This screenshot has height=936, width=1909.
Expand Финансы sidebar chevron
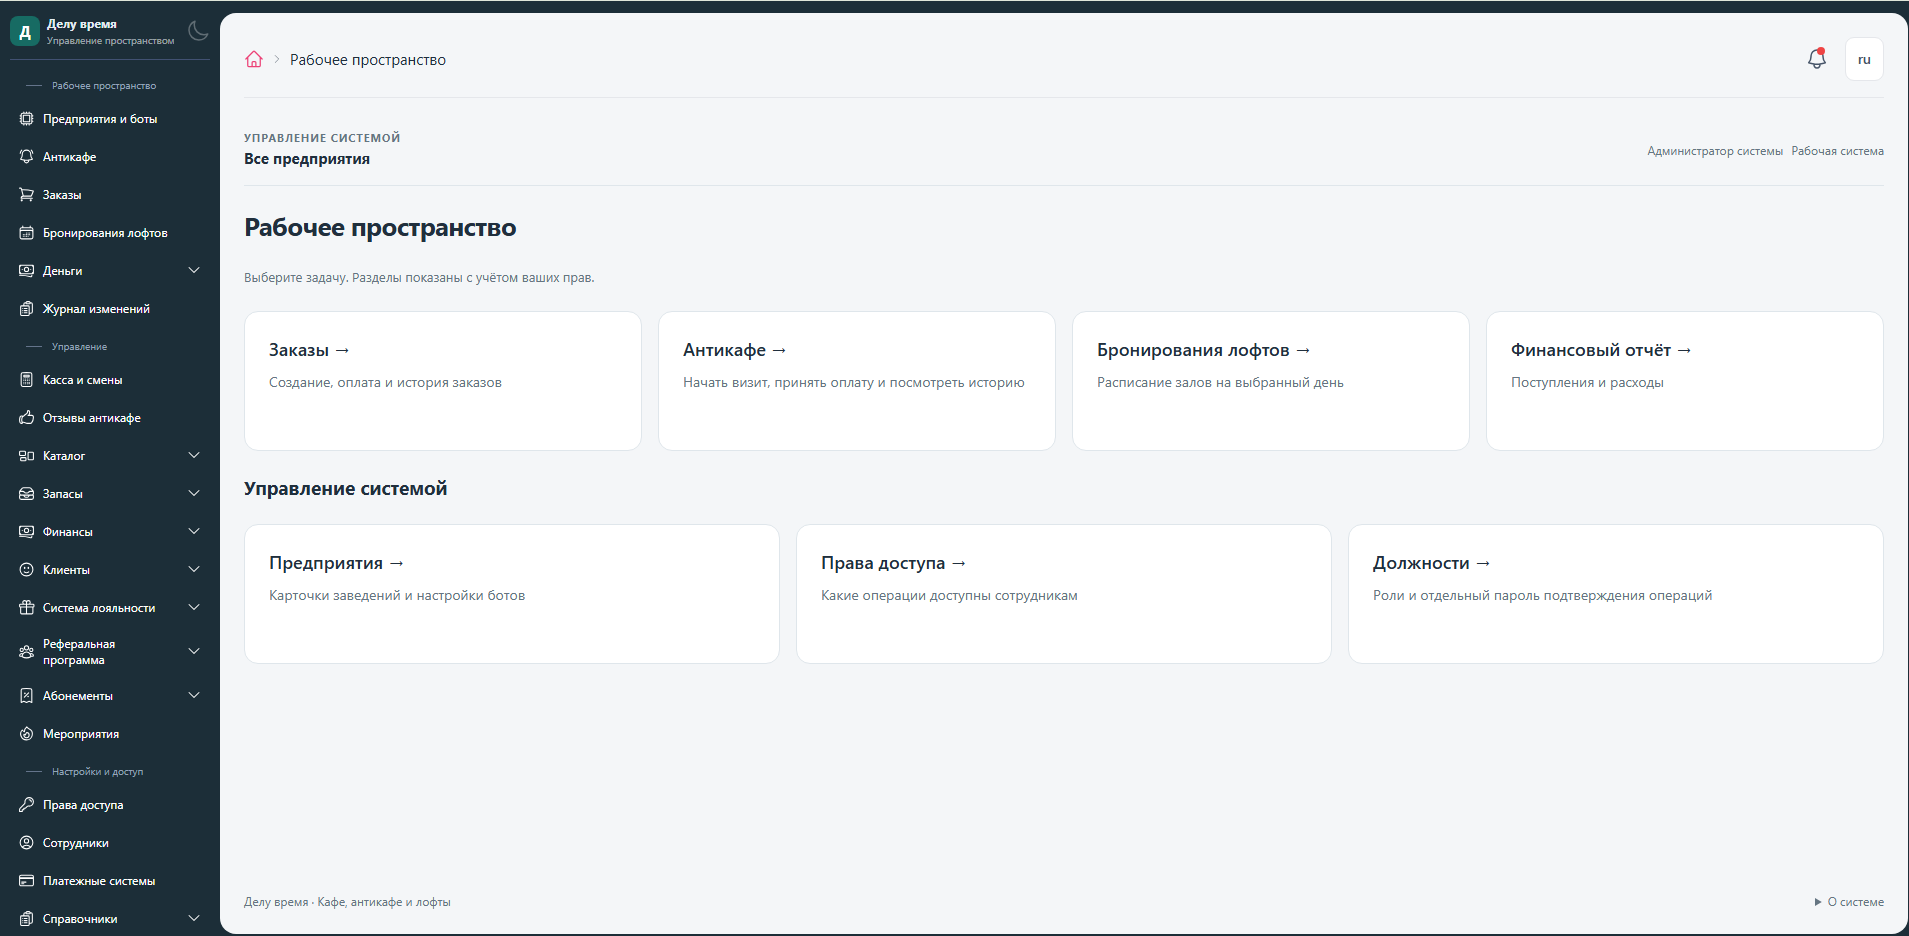(194, 532)
